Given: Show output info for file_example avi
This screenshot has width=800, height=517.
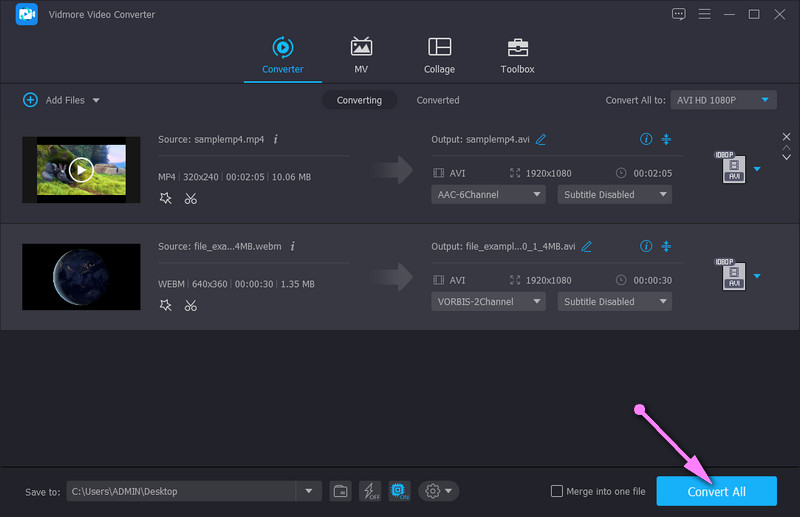Looking at the screenshot, I should (x=646, y=246).
